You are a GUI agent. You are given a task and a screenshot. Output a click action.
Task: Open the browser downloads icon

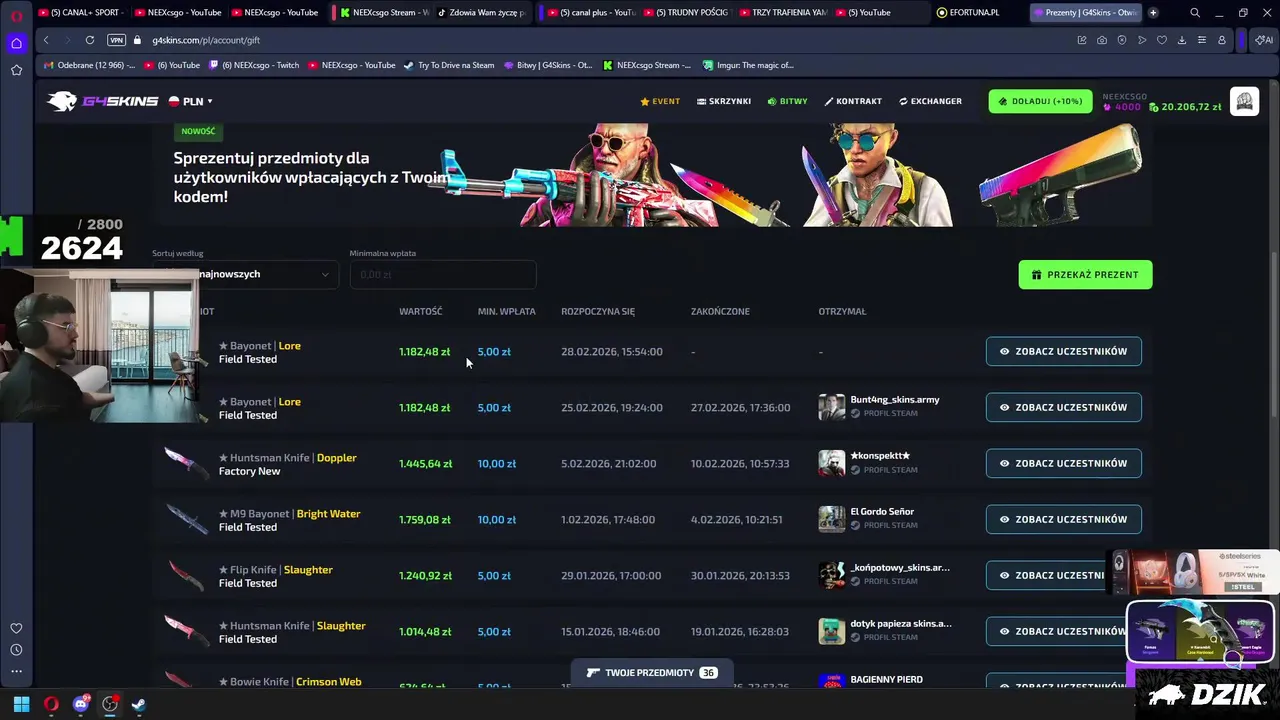click(1182, 40)
